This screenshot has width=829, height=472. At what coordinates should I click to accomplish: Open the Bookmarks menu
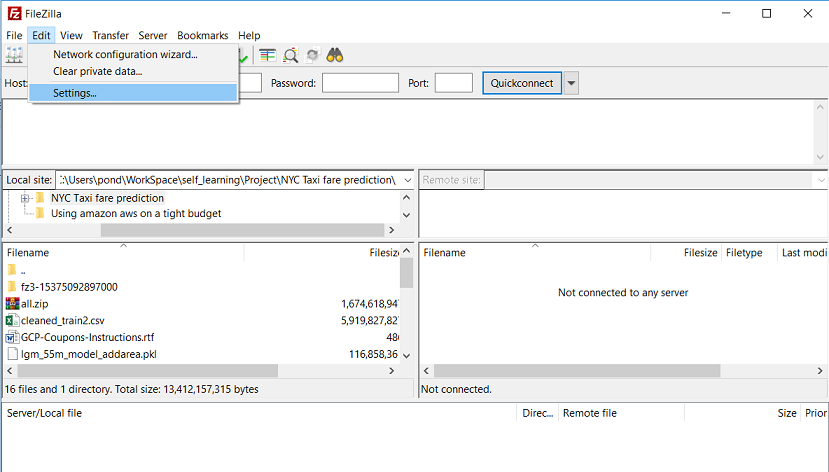point(202,35)
